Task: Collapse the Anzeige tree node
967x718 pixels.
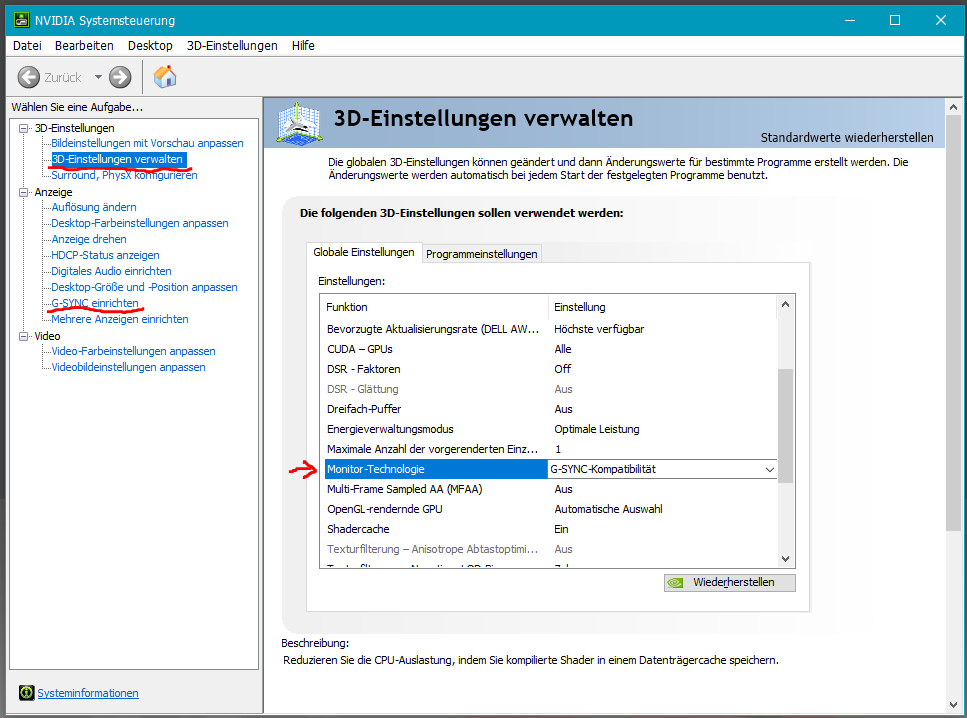Action: (x=23, y=192)
